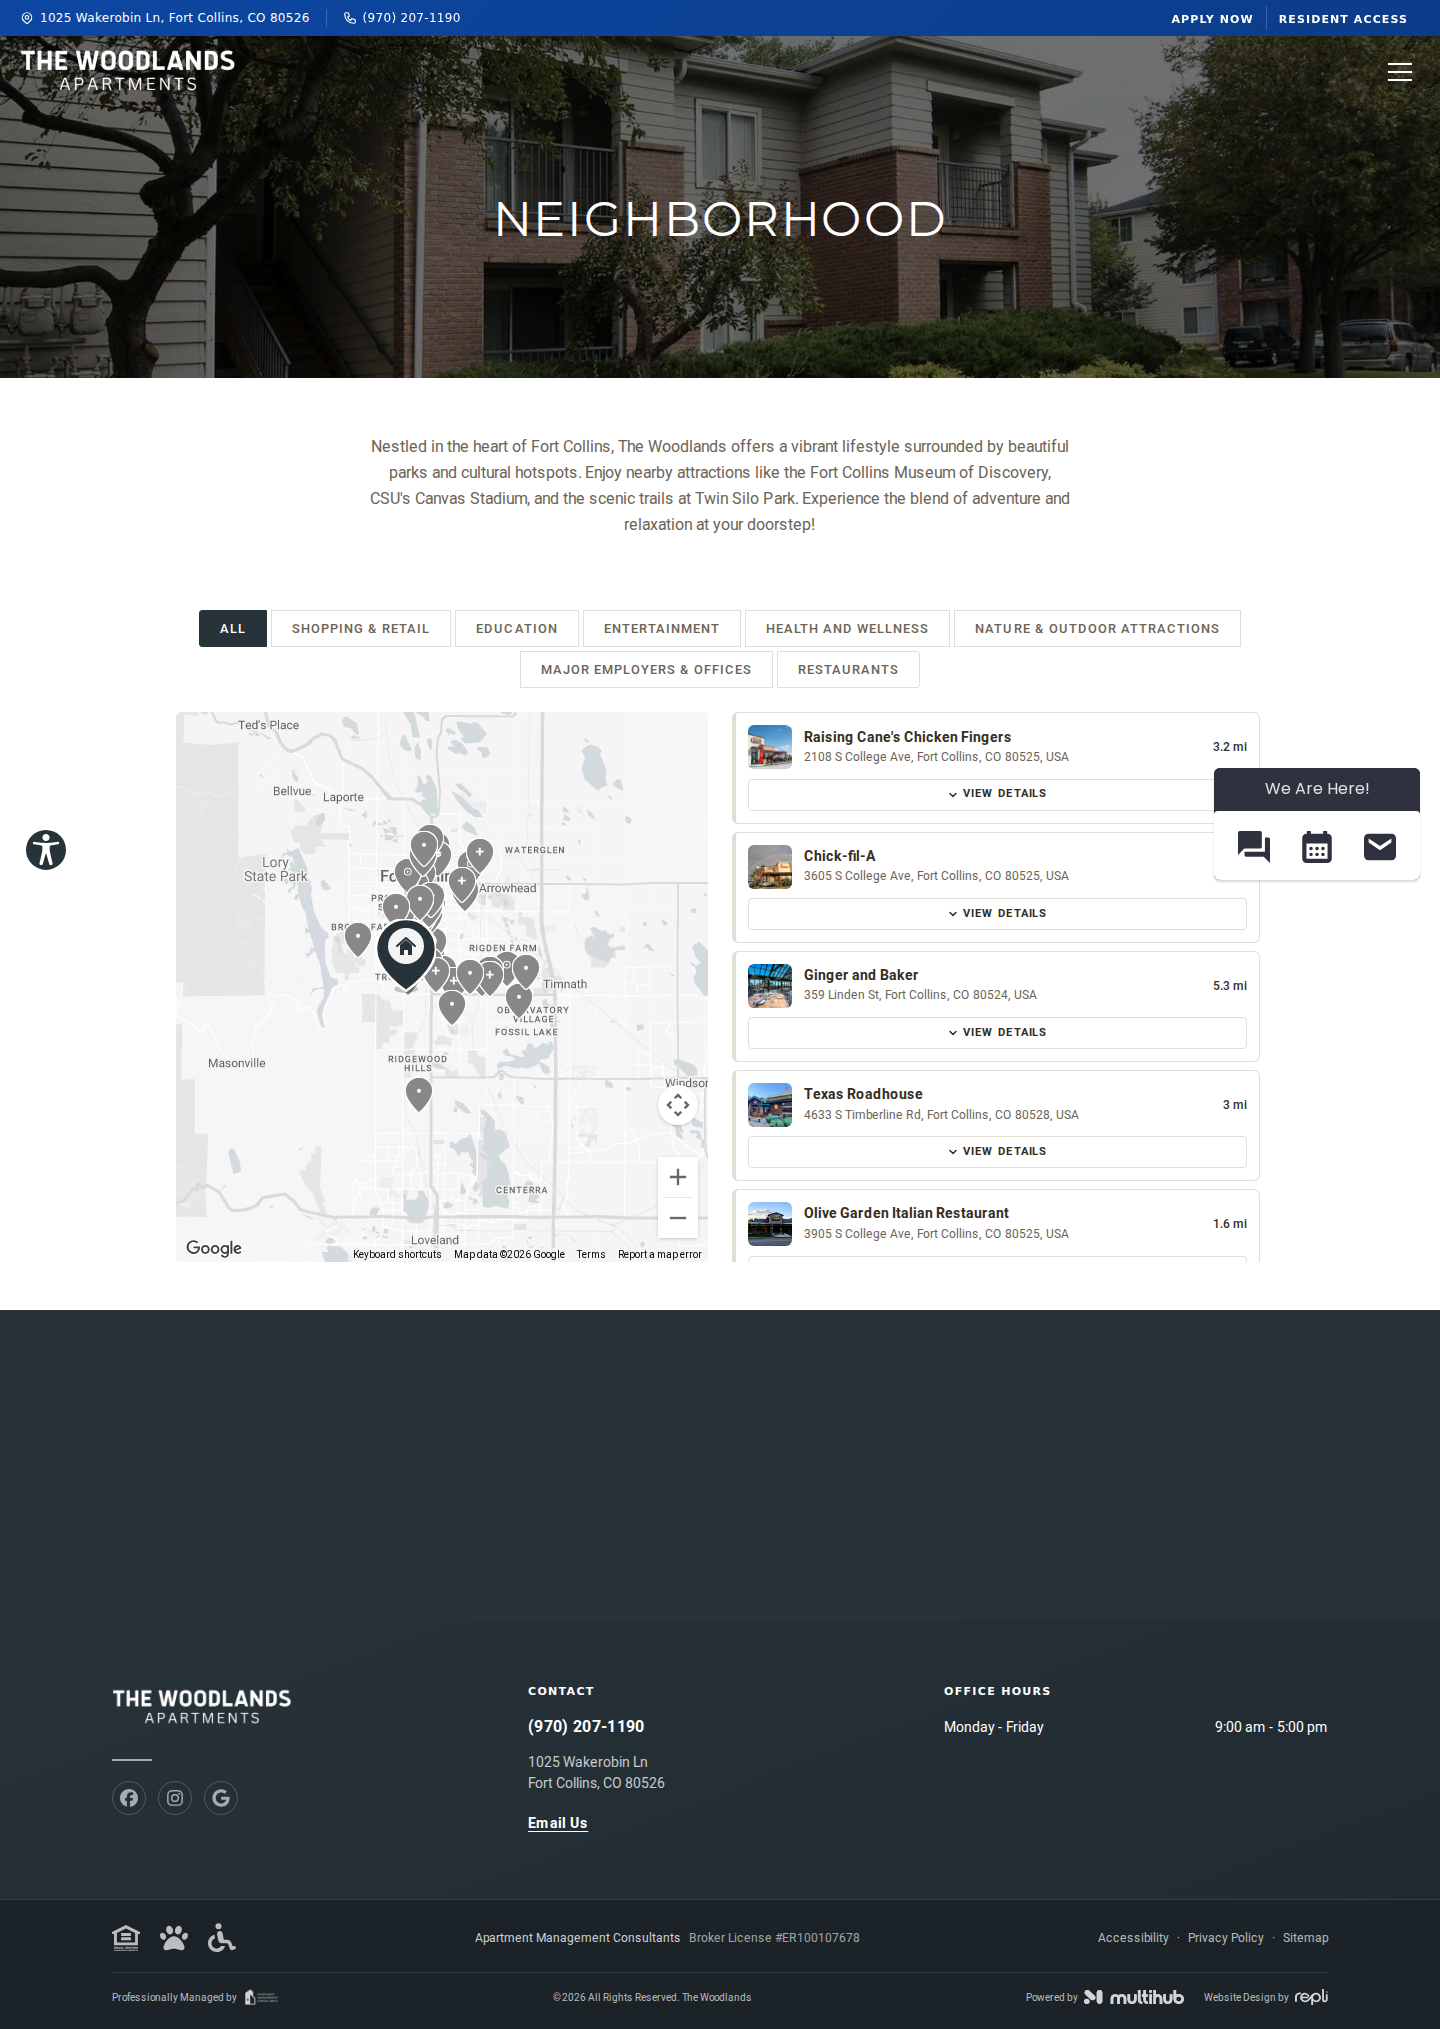Open Resident Access link

[1343, 19]
